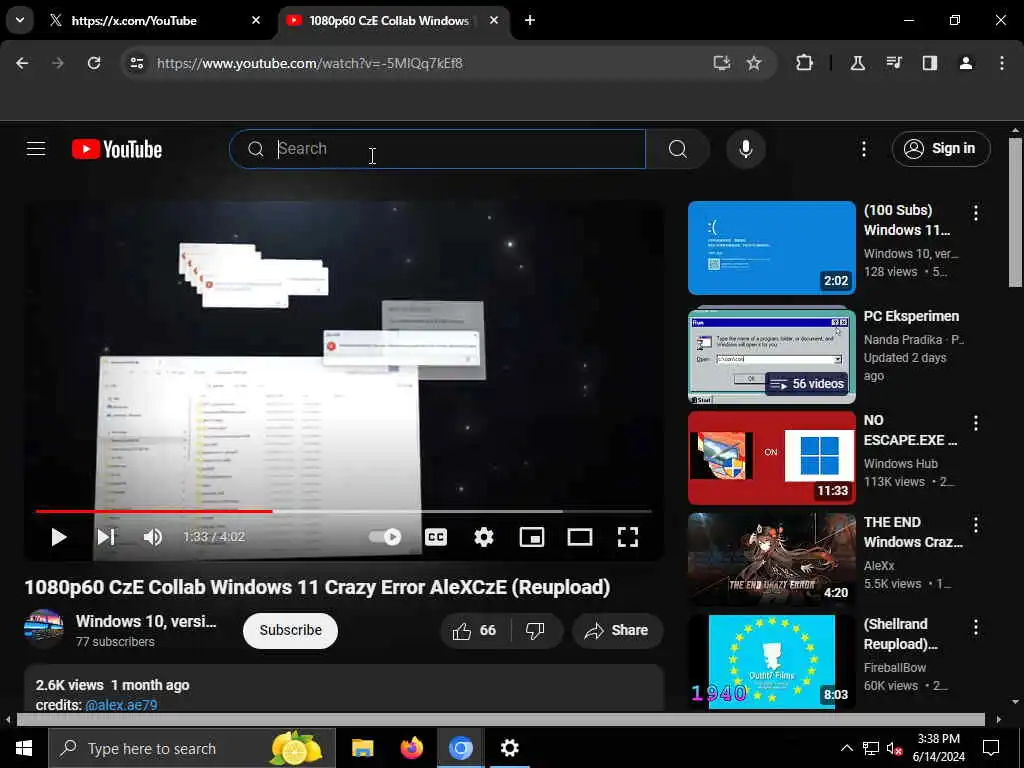This screenshot has height=768, width=1024.
Task: Search with your voice microphone button
Action: coord(746,149)
